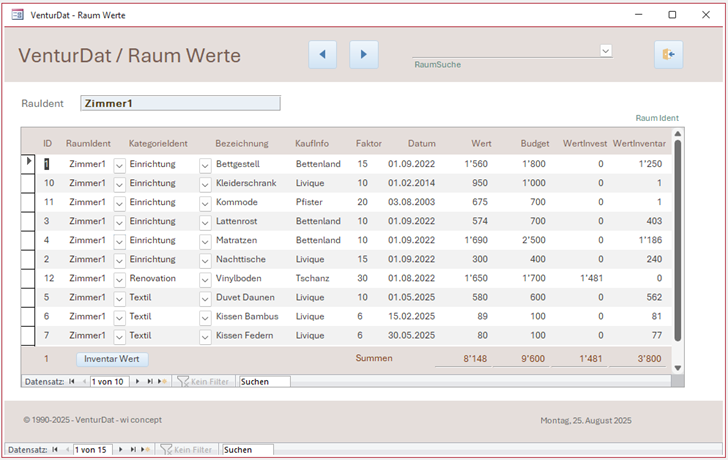Image resolution: width=728 pixels, height=460 pixels.
Task: Go to first record in '1 von 15' navigator
Action: pyautogui.click(x=55, y=450)
